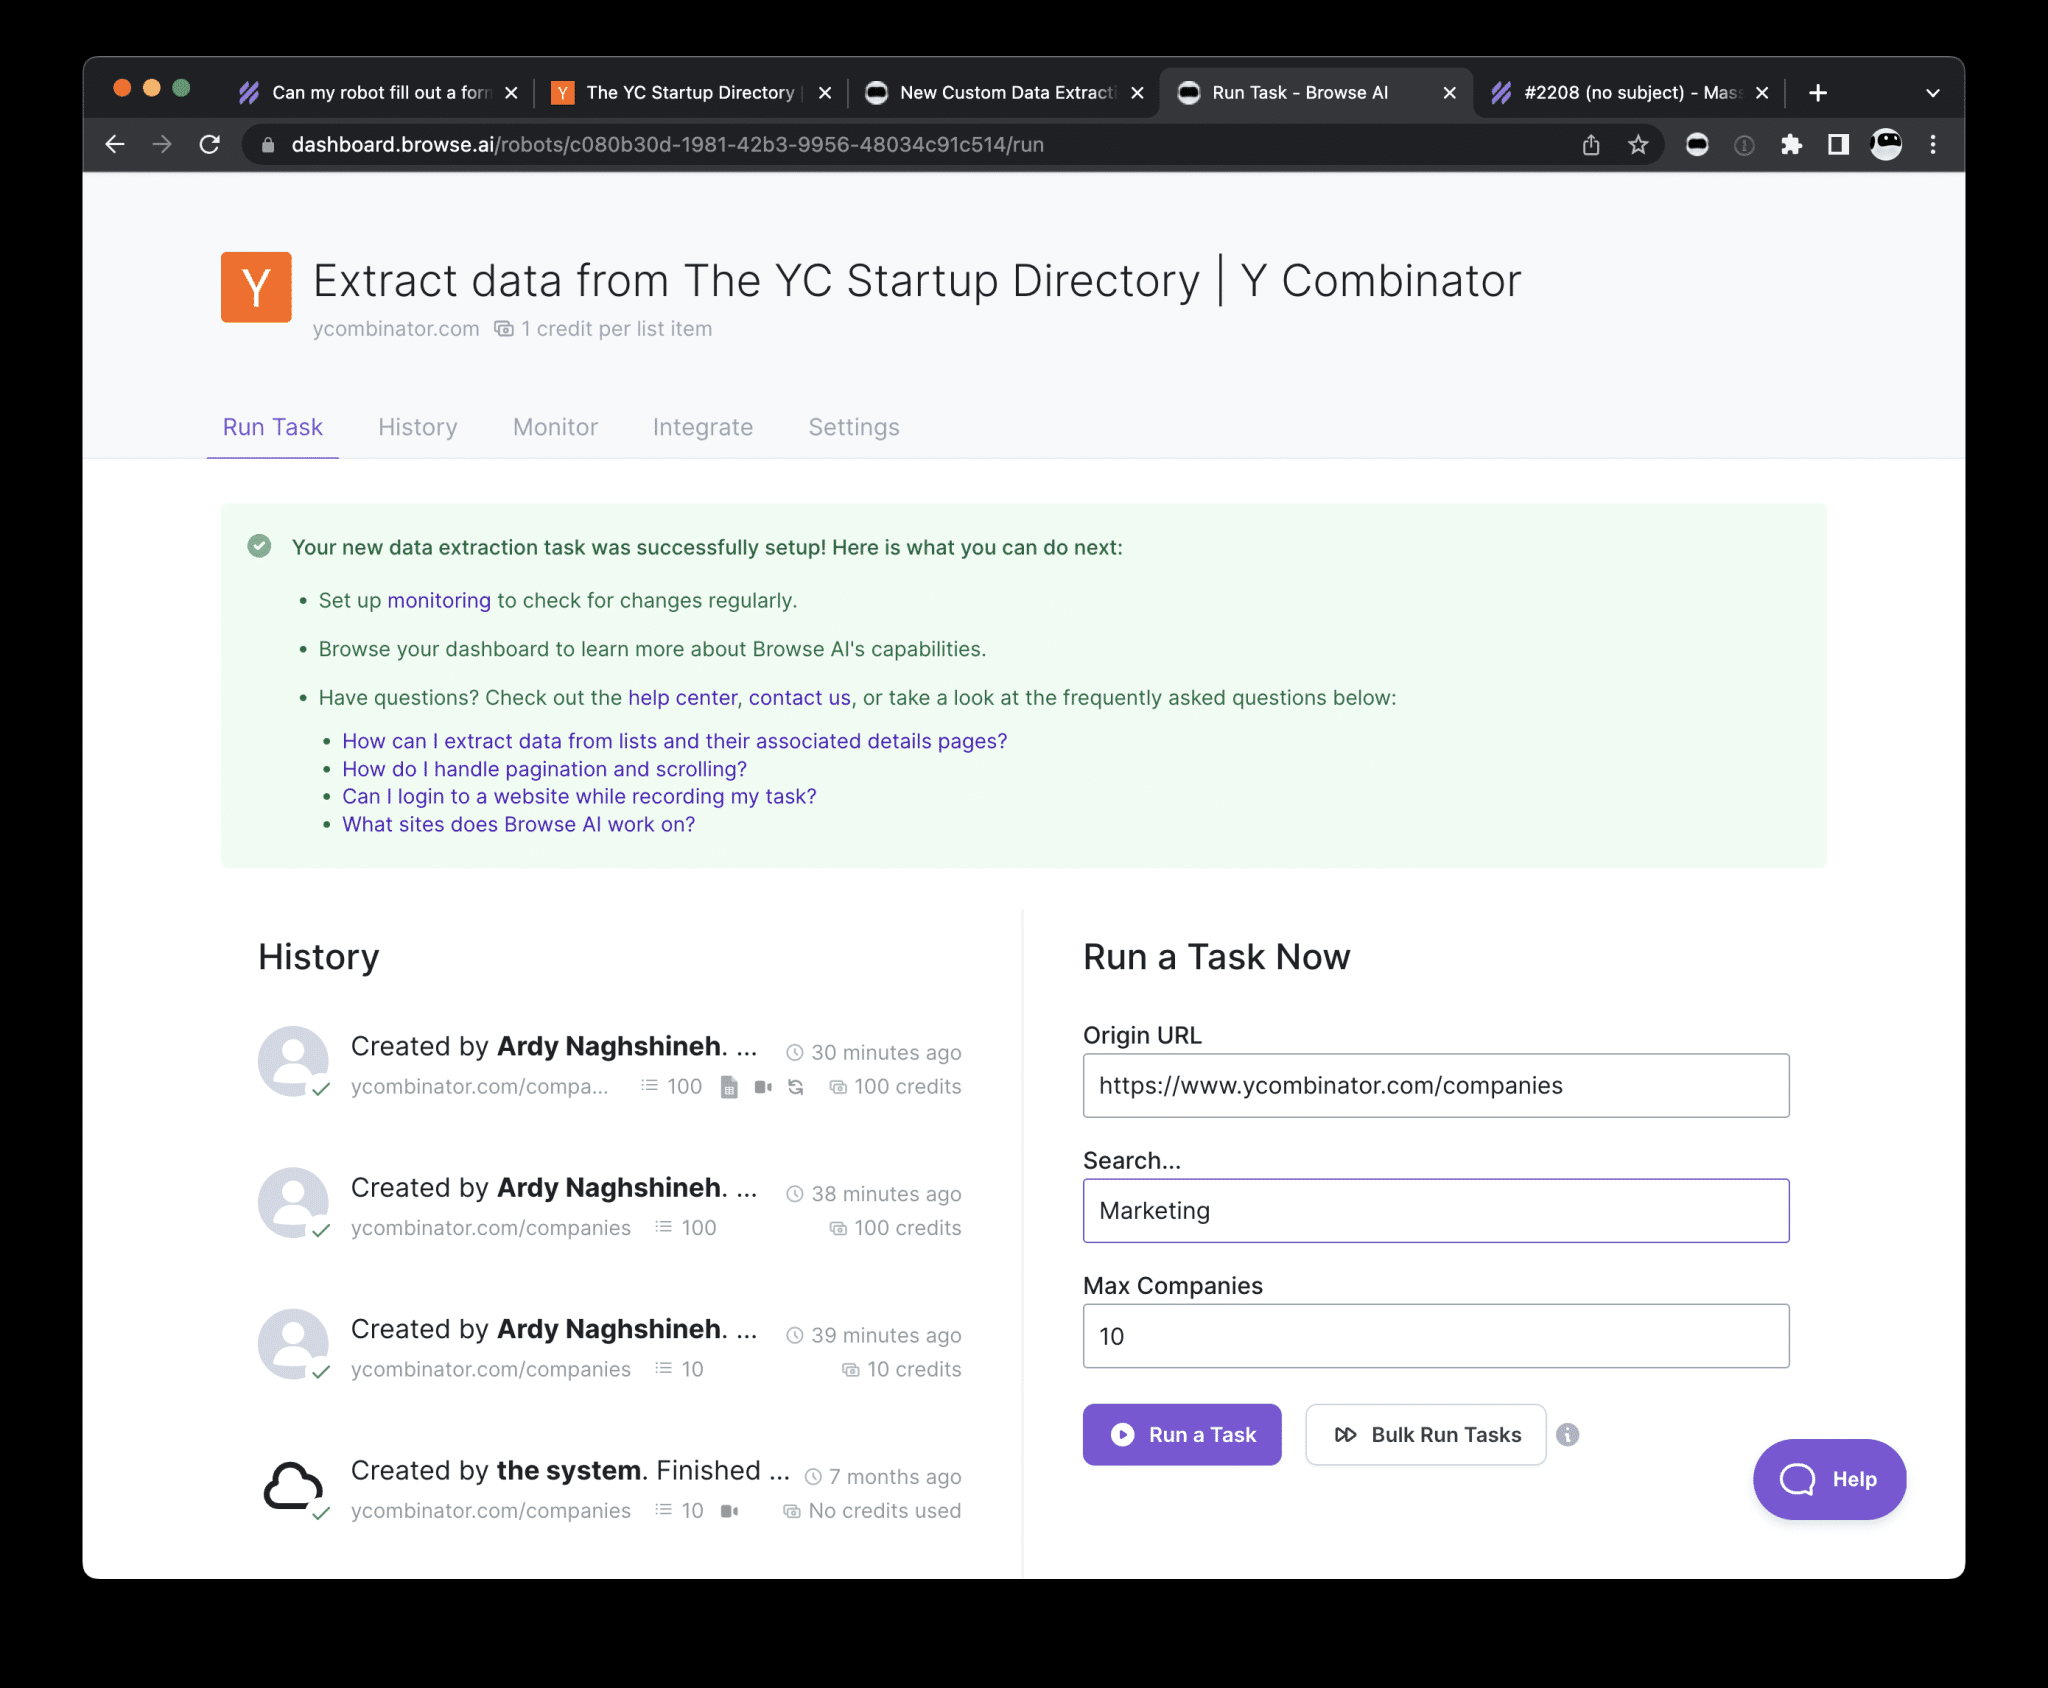The height and width of the screenshot is (1688, 2048).
Task: Open the document icon in first history row
Action: click(729, 1087)
